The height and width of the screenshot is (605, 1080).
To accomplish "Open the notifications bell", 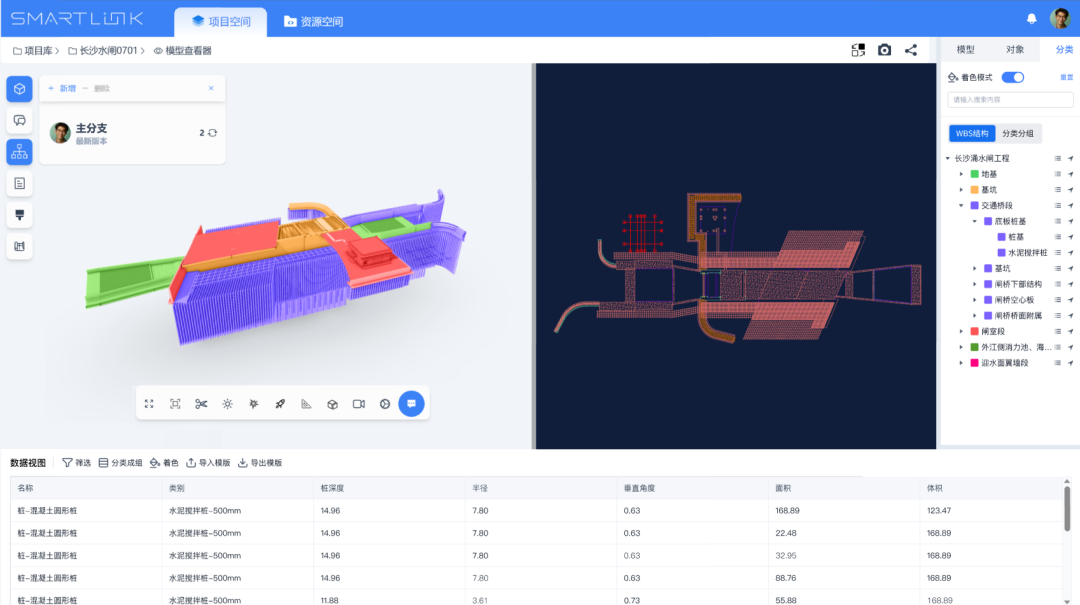I will 1031,19.
